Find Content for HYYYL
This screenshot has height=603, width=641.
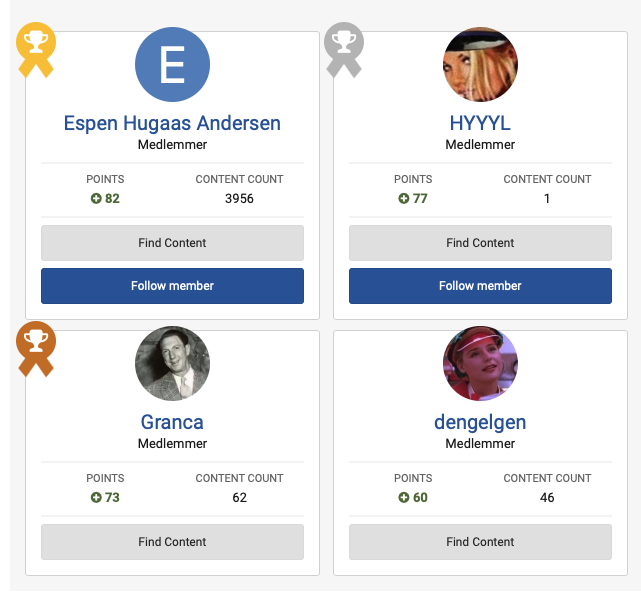point(480,243)
